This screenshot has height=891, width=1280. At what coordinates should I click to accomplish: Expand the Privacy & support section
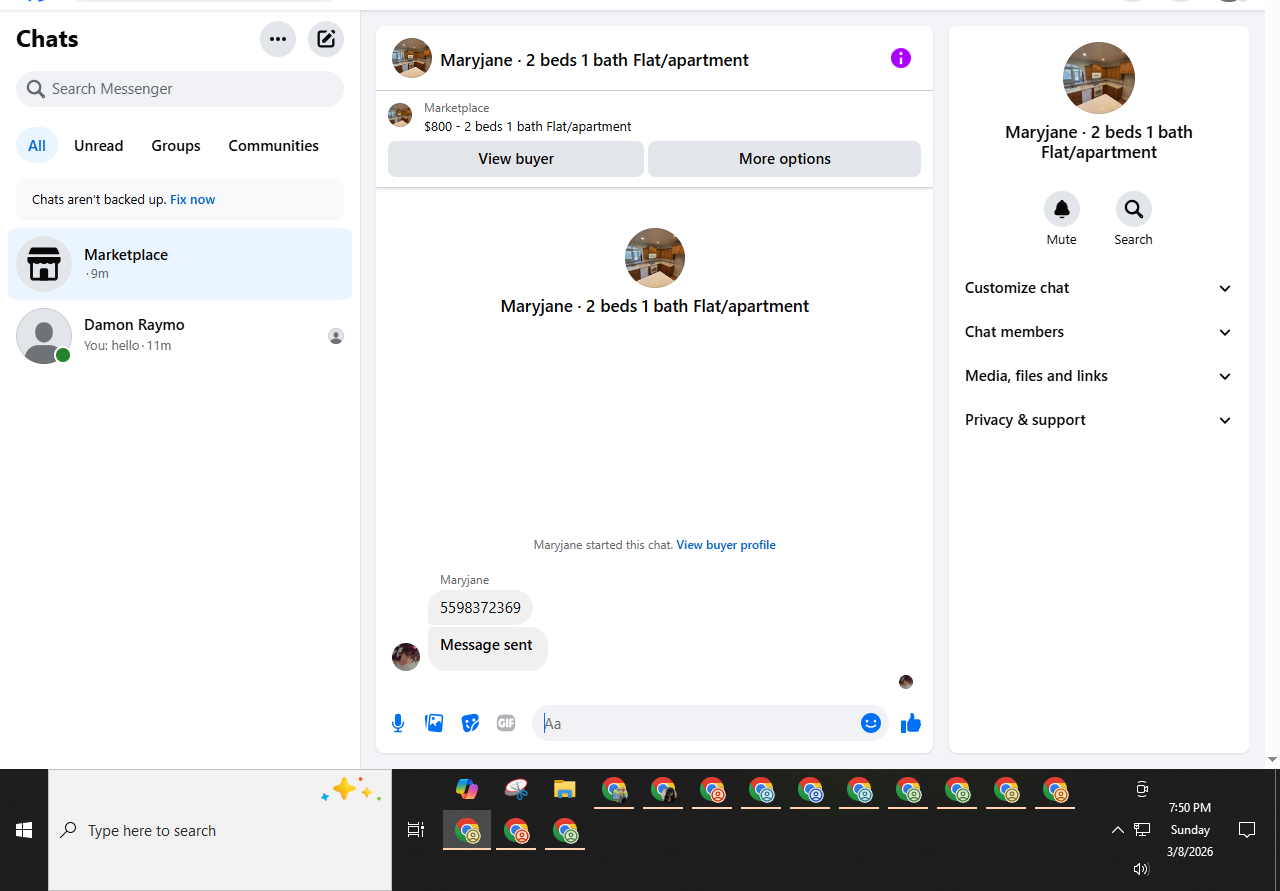tap(1099, 420)
